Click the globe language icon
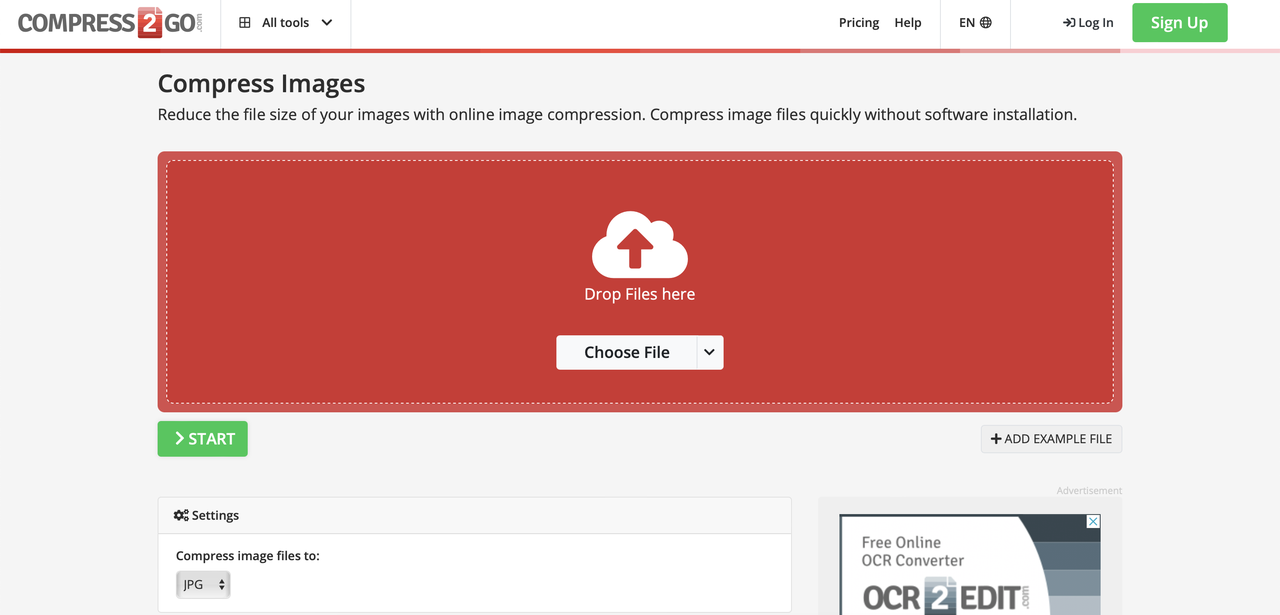Viewport: 1280px width, 615px height. point(986,22)
